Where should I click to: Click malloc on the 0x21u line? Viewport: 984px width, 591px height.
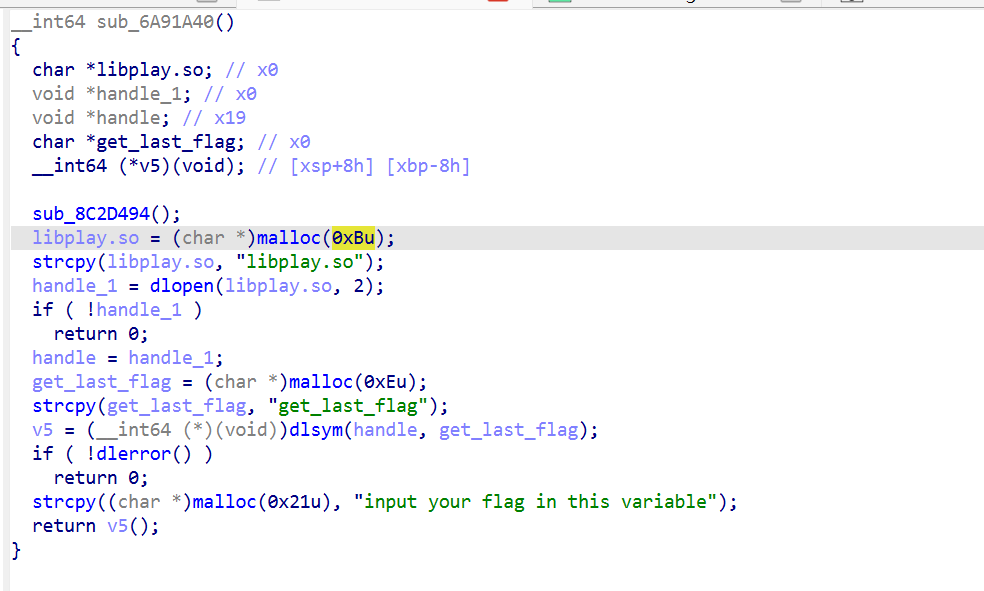225,502
